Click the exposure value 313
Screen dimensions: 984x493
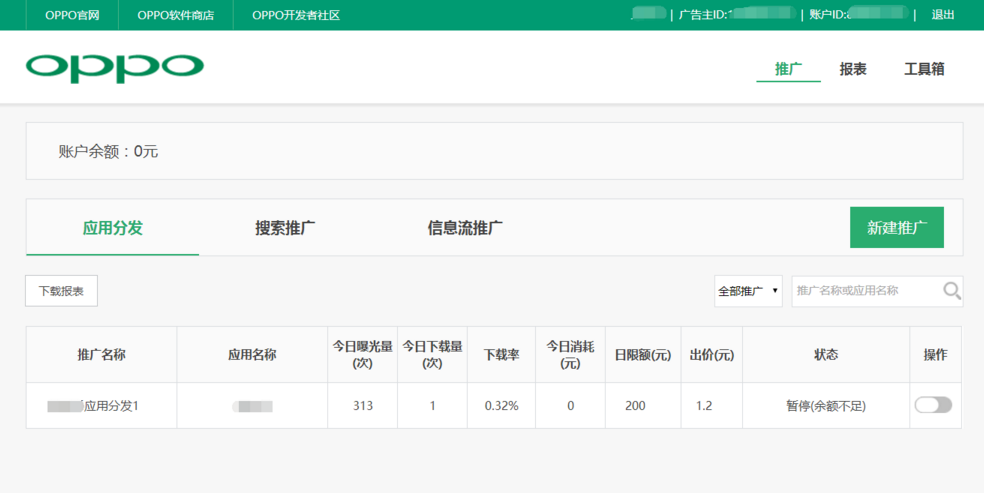click(363, 406)
